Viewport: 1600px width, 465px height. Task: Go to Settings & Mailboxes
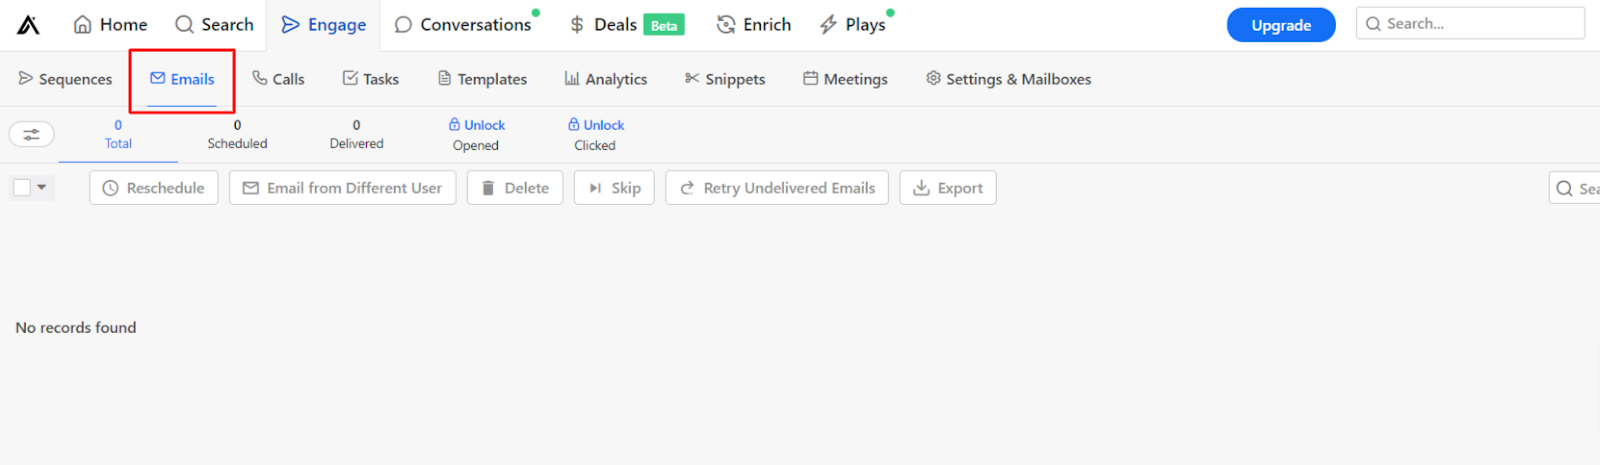tap(1008, 79)
